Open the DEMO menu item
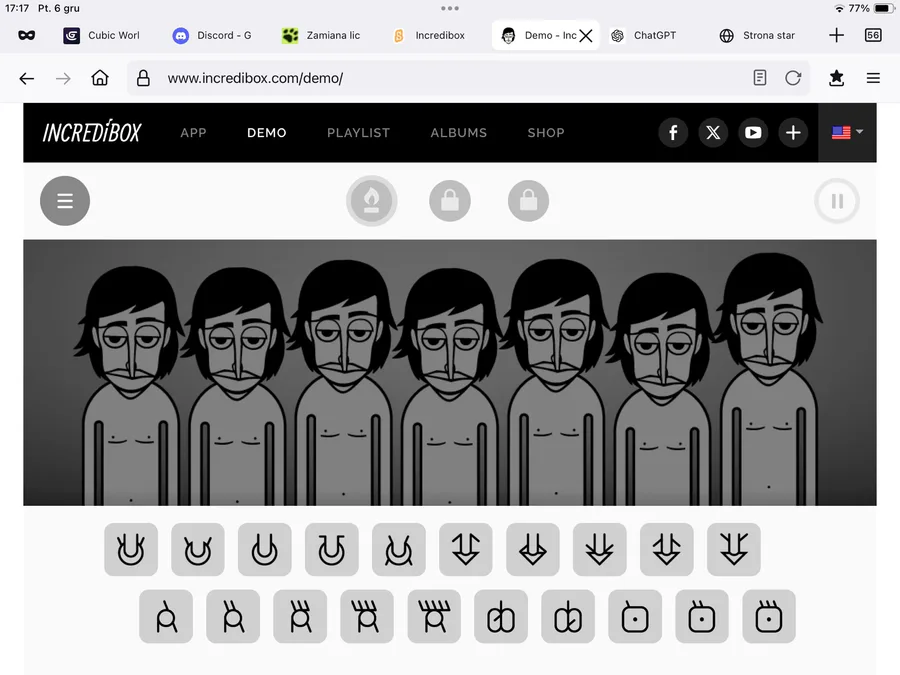The width and height of the screenshot is (900, 675). [267, 133]
